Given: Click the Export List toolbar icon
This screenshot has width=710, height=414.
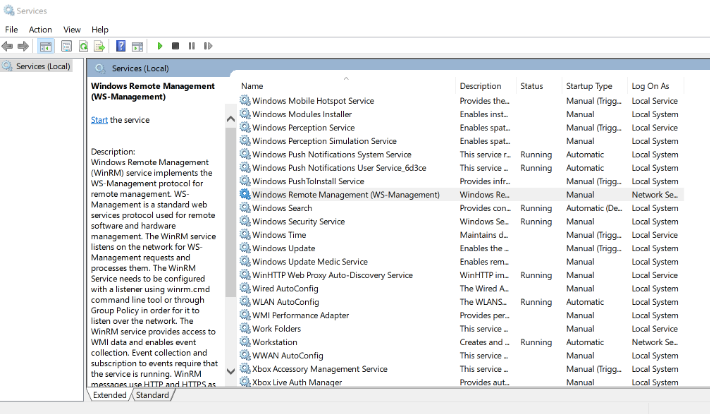Looking at the screenshot, I should point(99,46).
